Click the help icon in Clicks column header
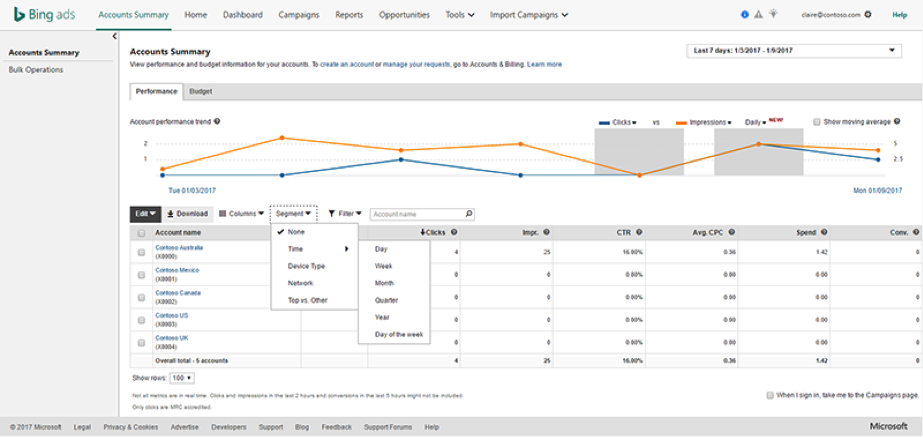Viewport: 923px width, 437px height. [x=454, y=233]
